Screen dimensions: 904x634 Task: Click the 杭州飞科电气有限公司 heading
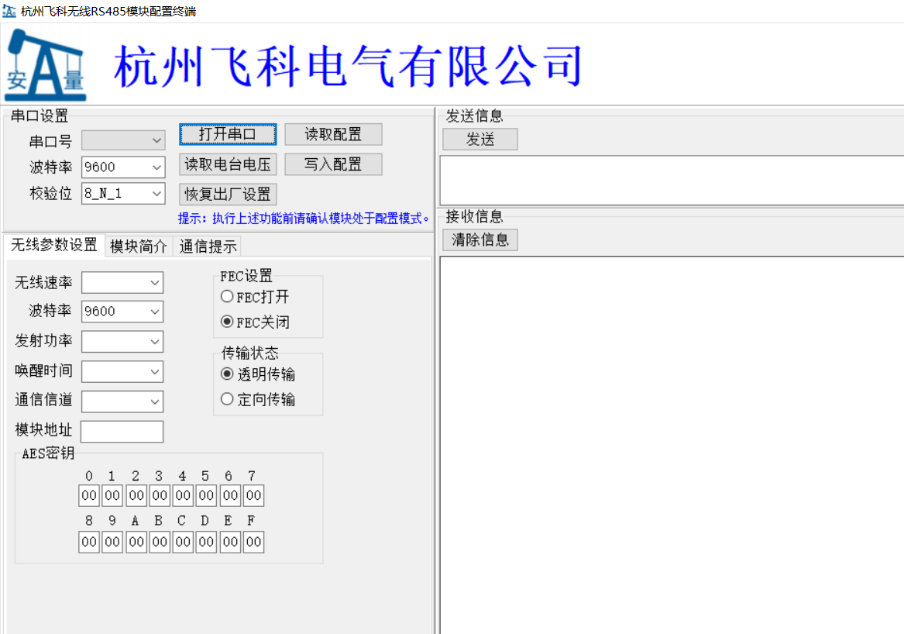(348, 66)
